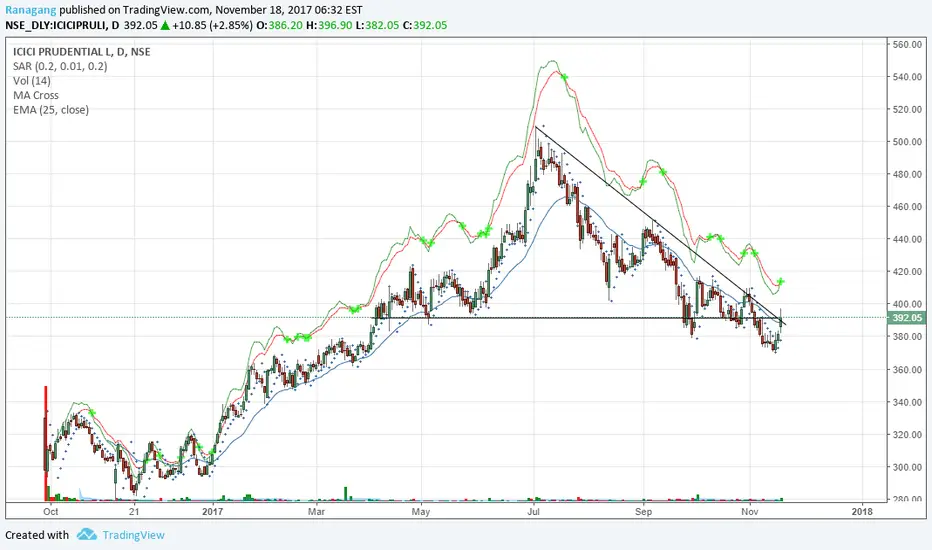
Task: Click the tall green volume bar in March
Action: (345, 494)
